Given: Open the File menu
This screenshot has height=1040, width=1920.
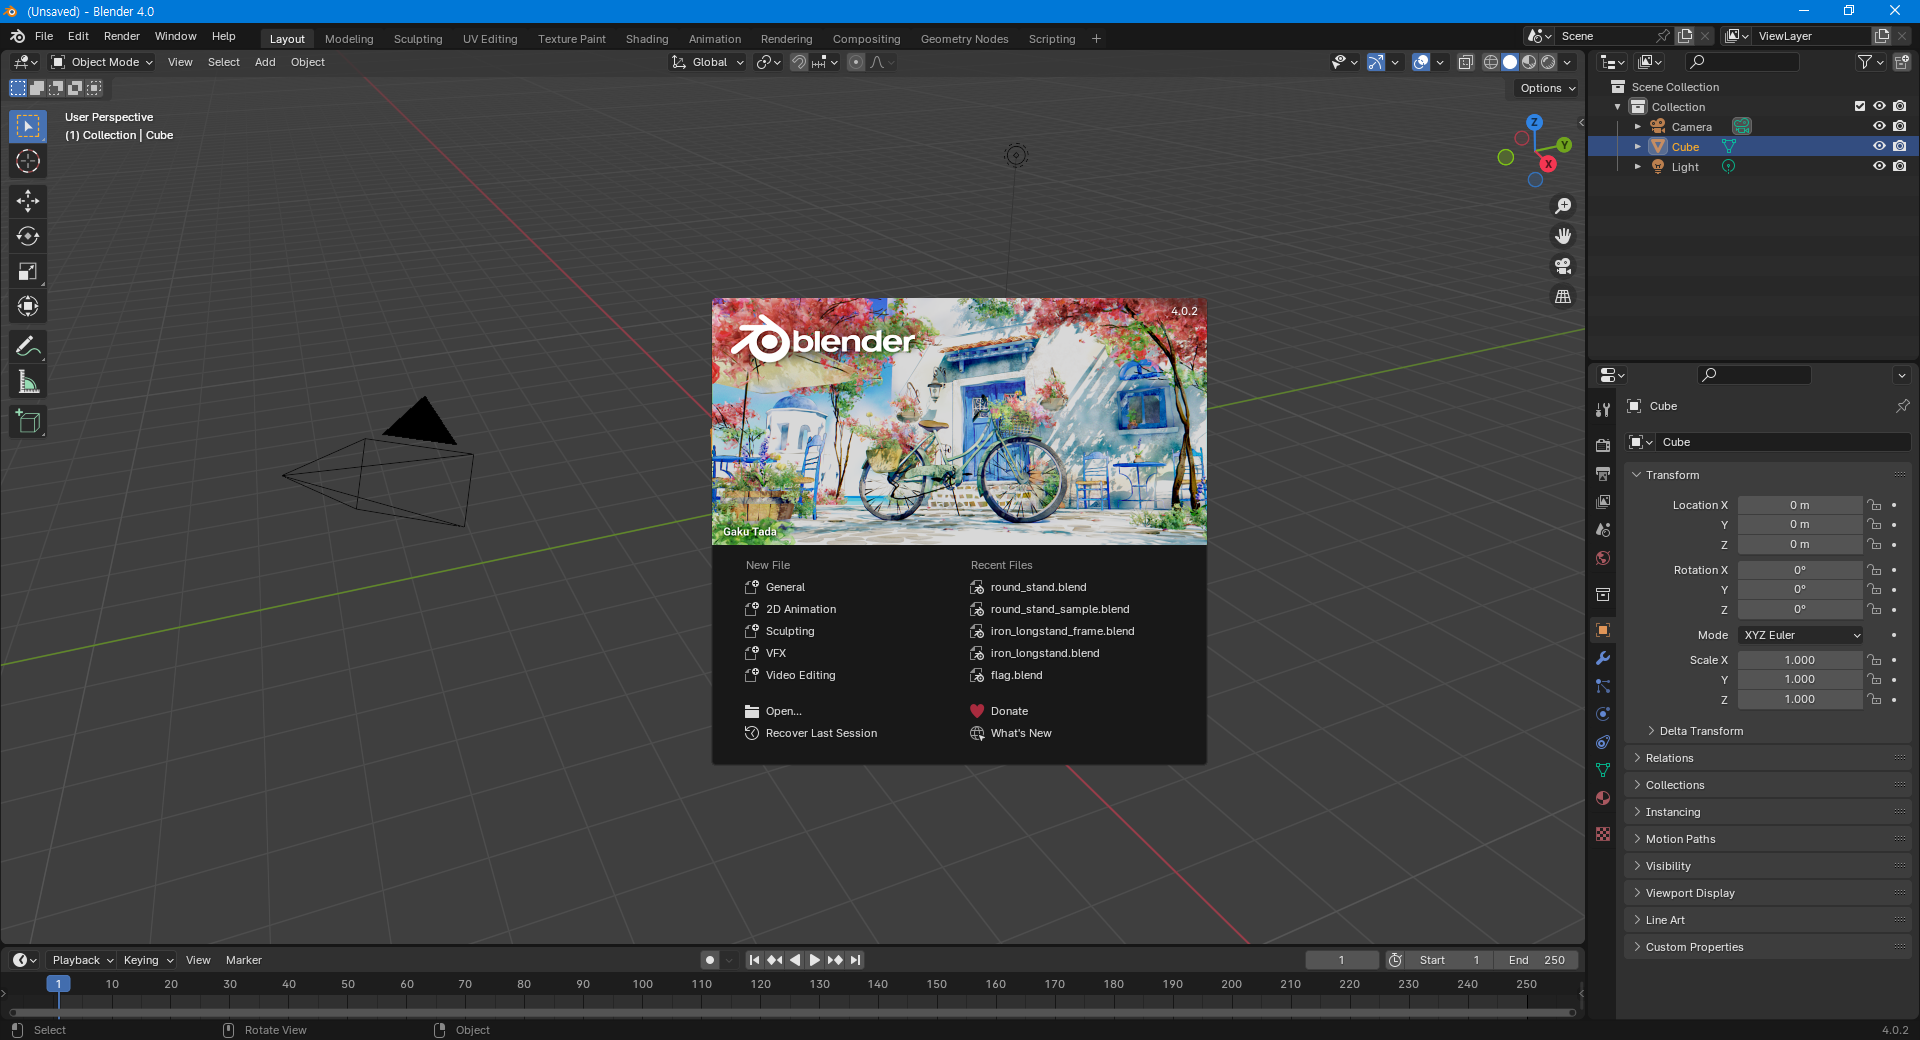Looking at the screenshot, I should pos(44,36).
